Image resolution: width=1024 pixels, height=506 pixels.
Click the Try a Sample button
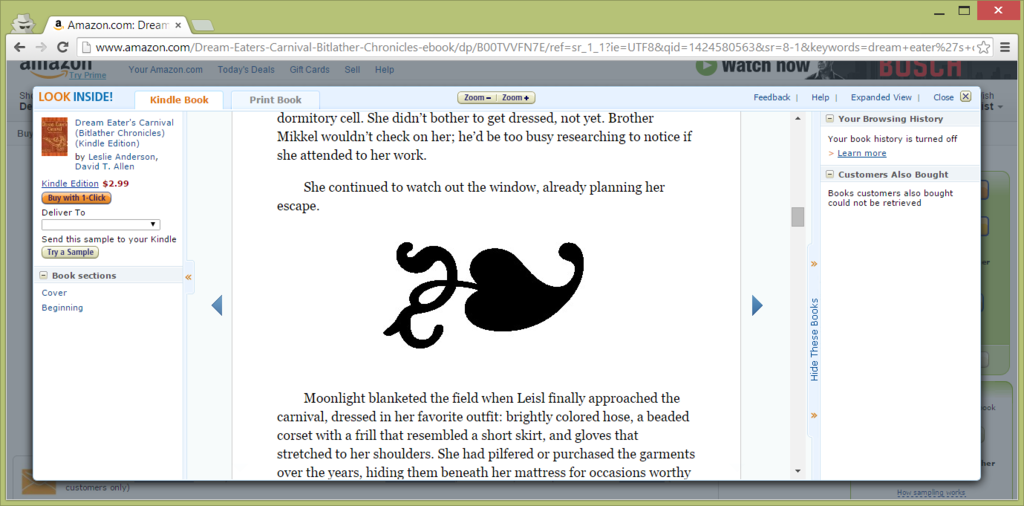pos(70,253)
